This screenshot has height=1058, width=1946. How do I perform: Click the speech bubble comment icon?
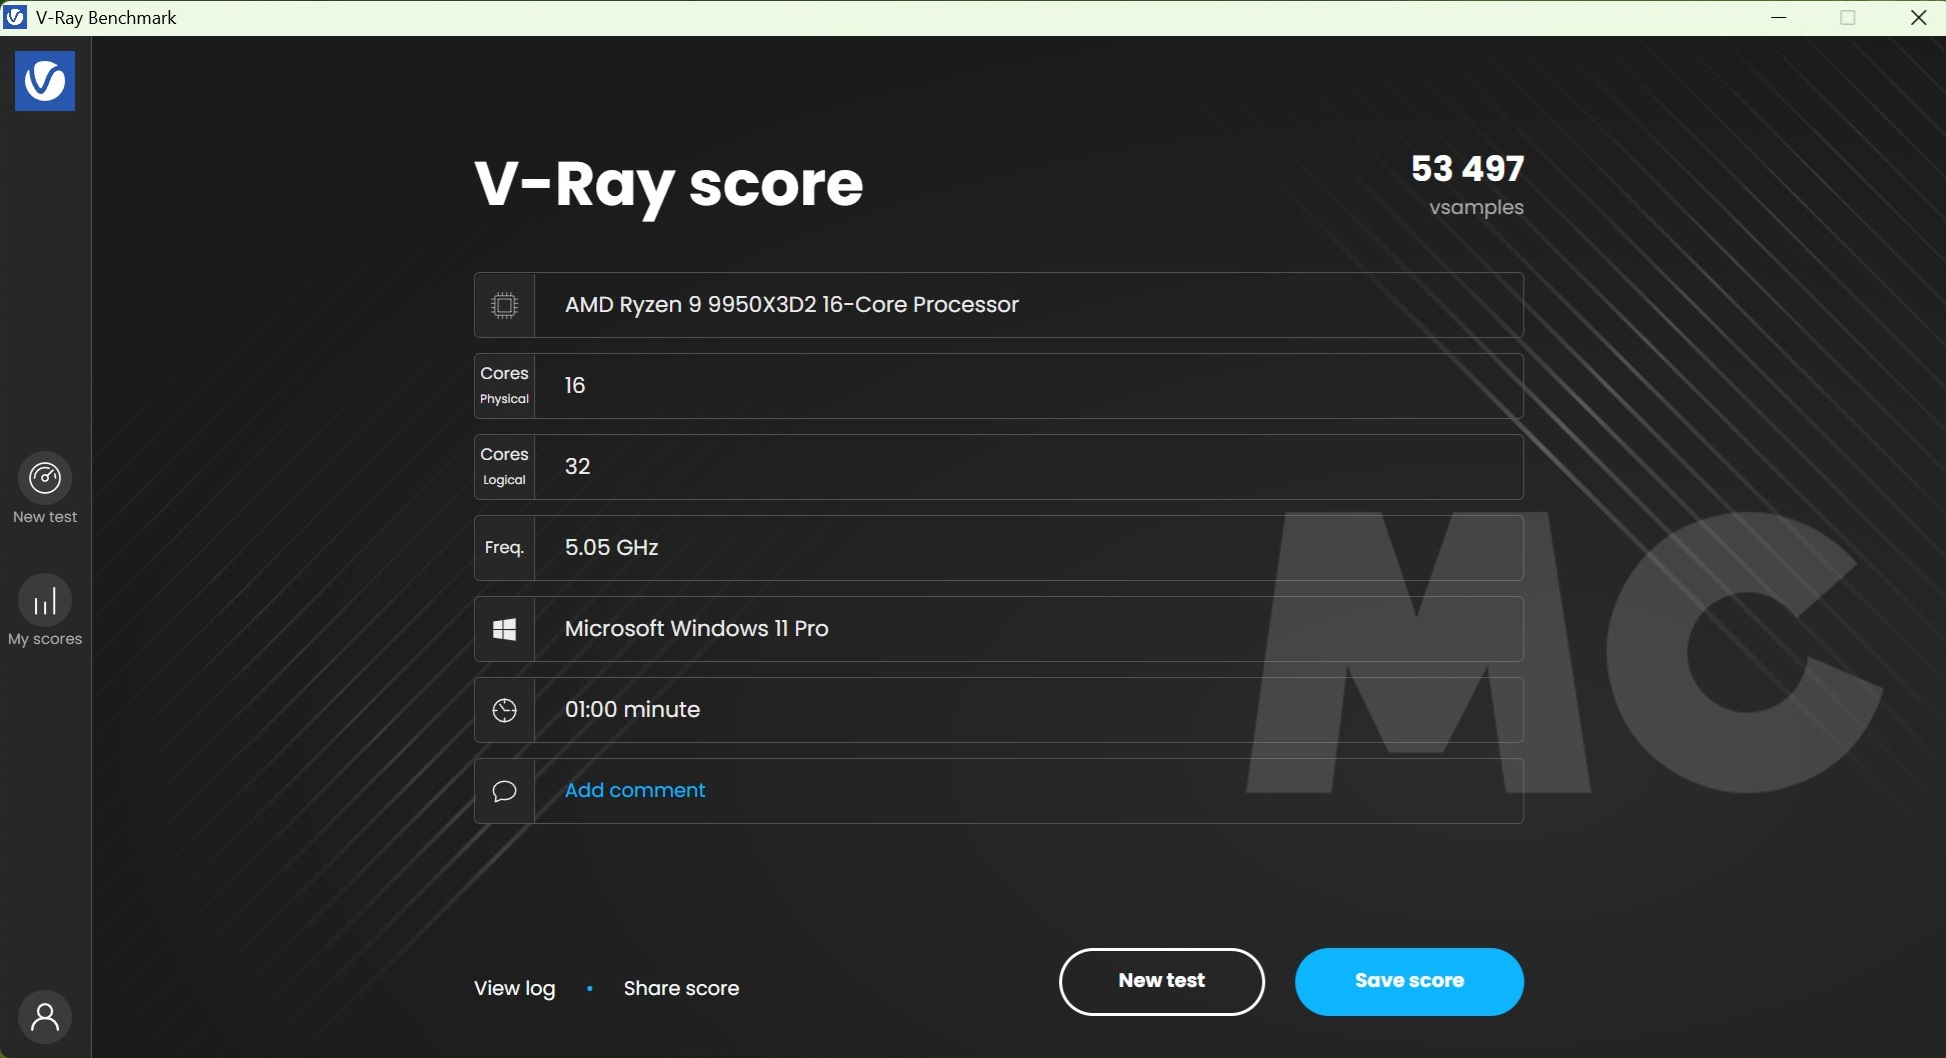click(x=504, y=791)
